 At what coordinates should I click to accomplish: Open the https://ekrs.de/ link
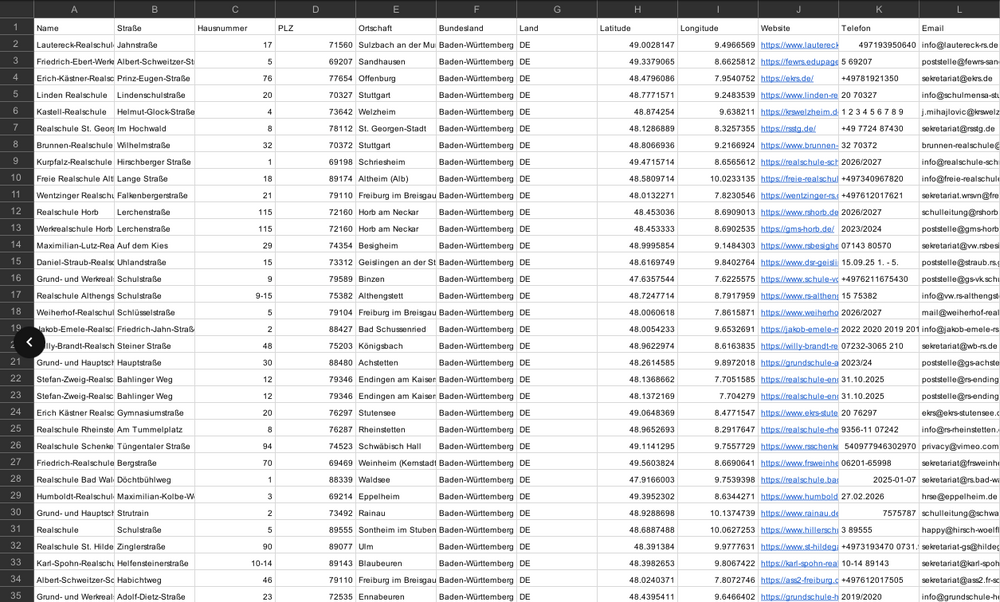pyautogui.click(x=787, y=78)
